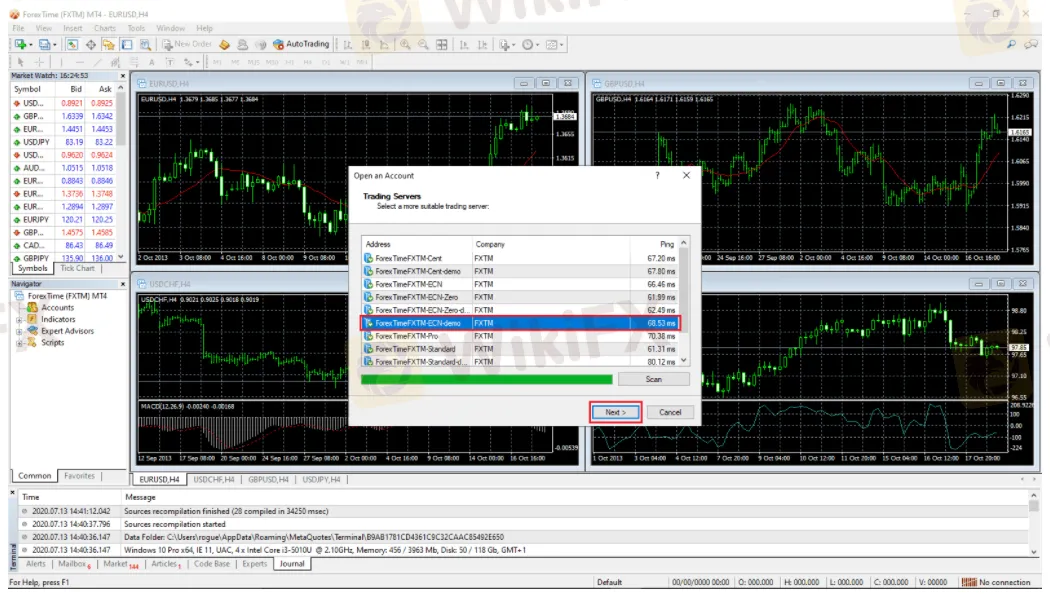
Task: Open the Experts terminal tab
Action: click(x=254, y=564)
